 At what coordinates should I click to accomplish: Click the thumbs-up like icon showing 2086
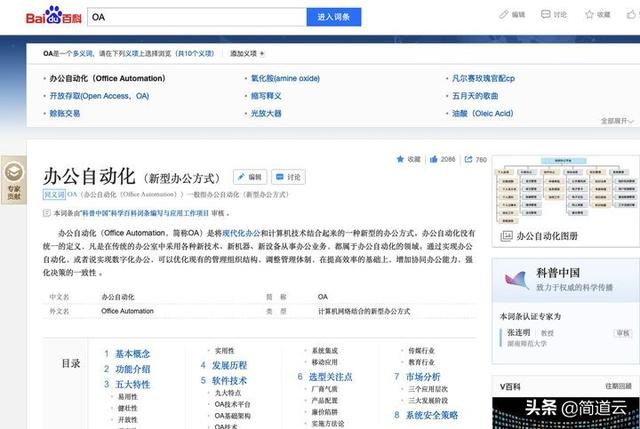(x=434, y=160)
